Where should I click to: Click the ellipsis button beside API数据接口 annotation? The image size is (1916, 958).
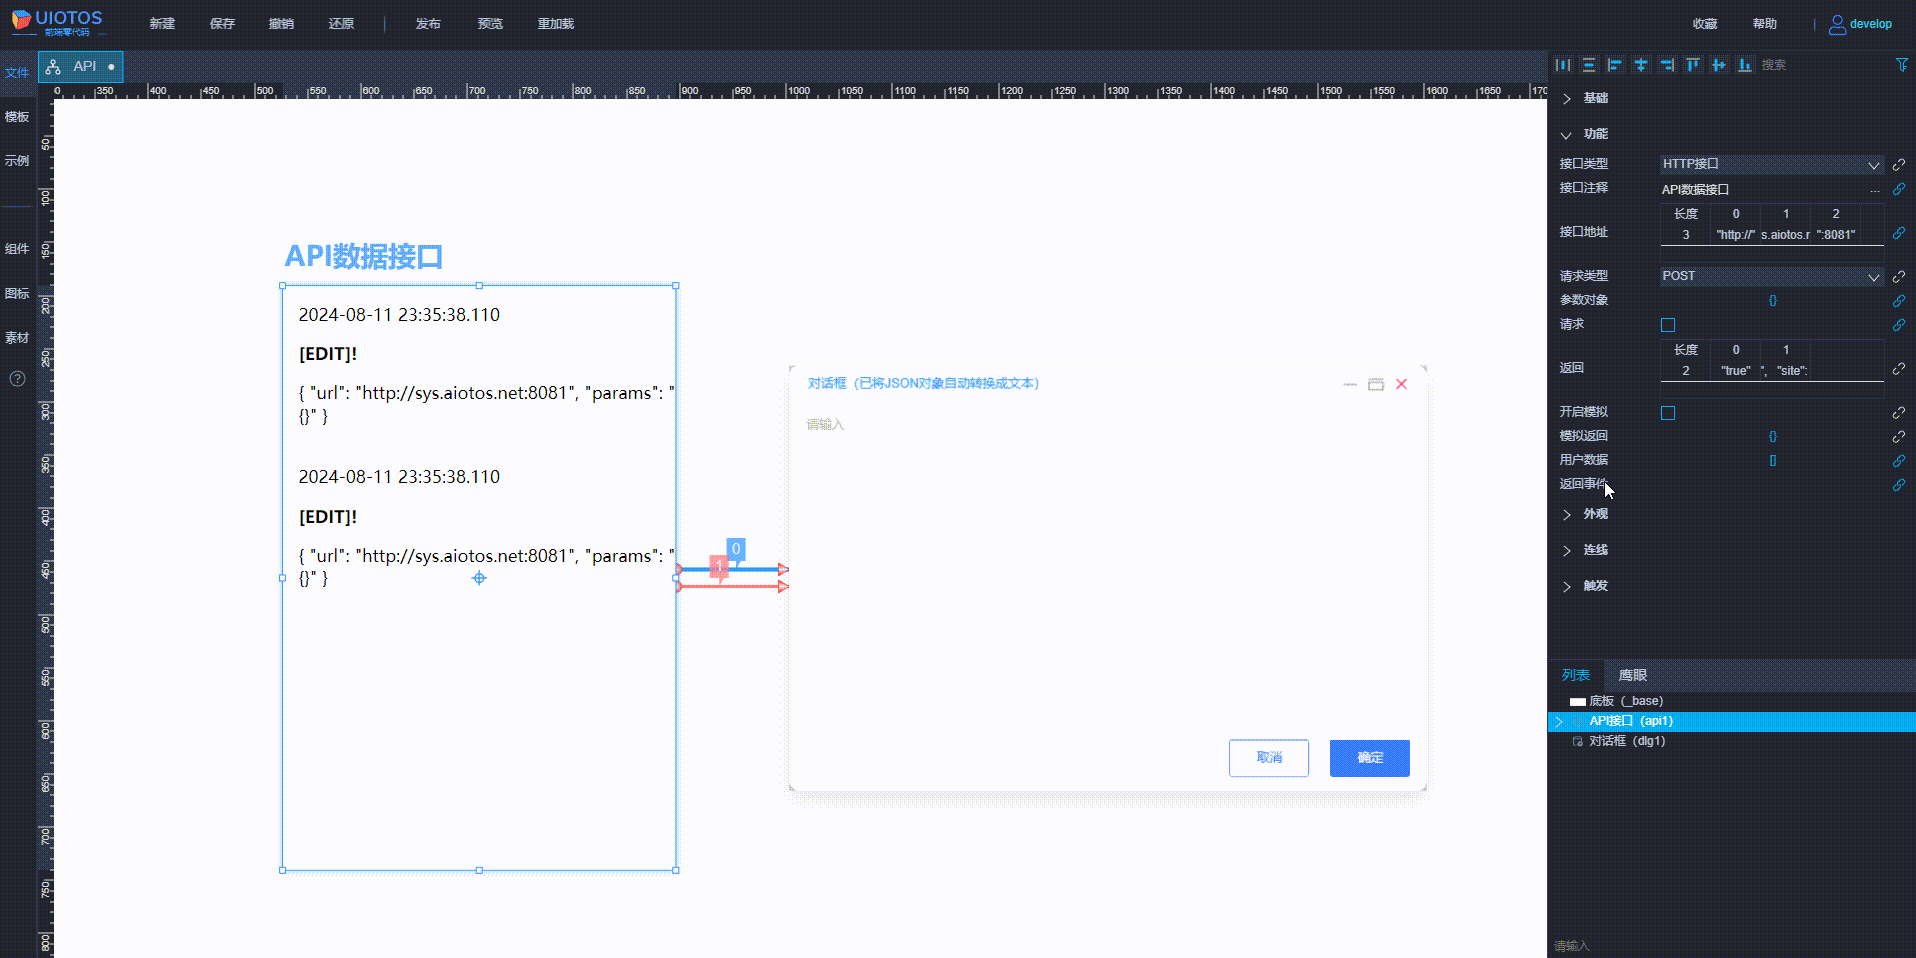tap(1875, 190)
